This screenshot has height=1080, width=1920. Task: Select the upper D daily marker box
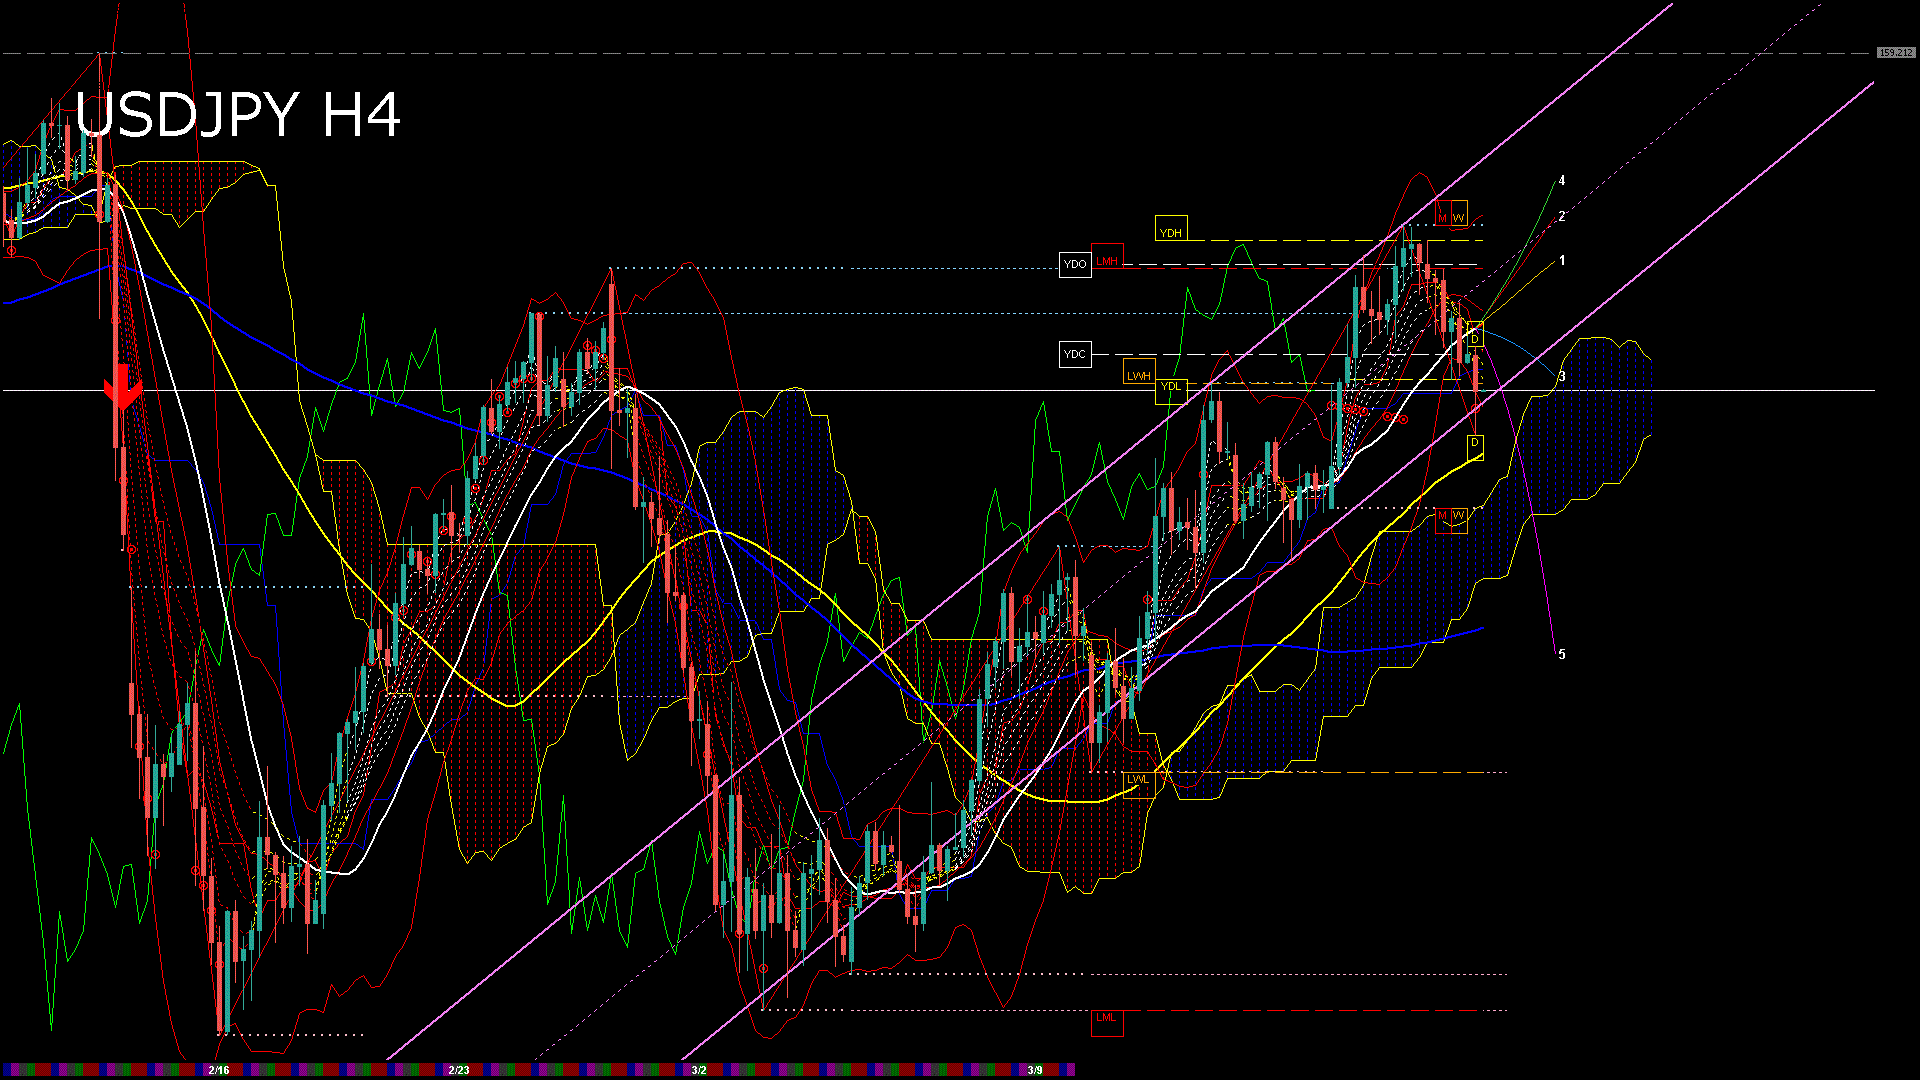coord(1475,336)
